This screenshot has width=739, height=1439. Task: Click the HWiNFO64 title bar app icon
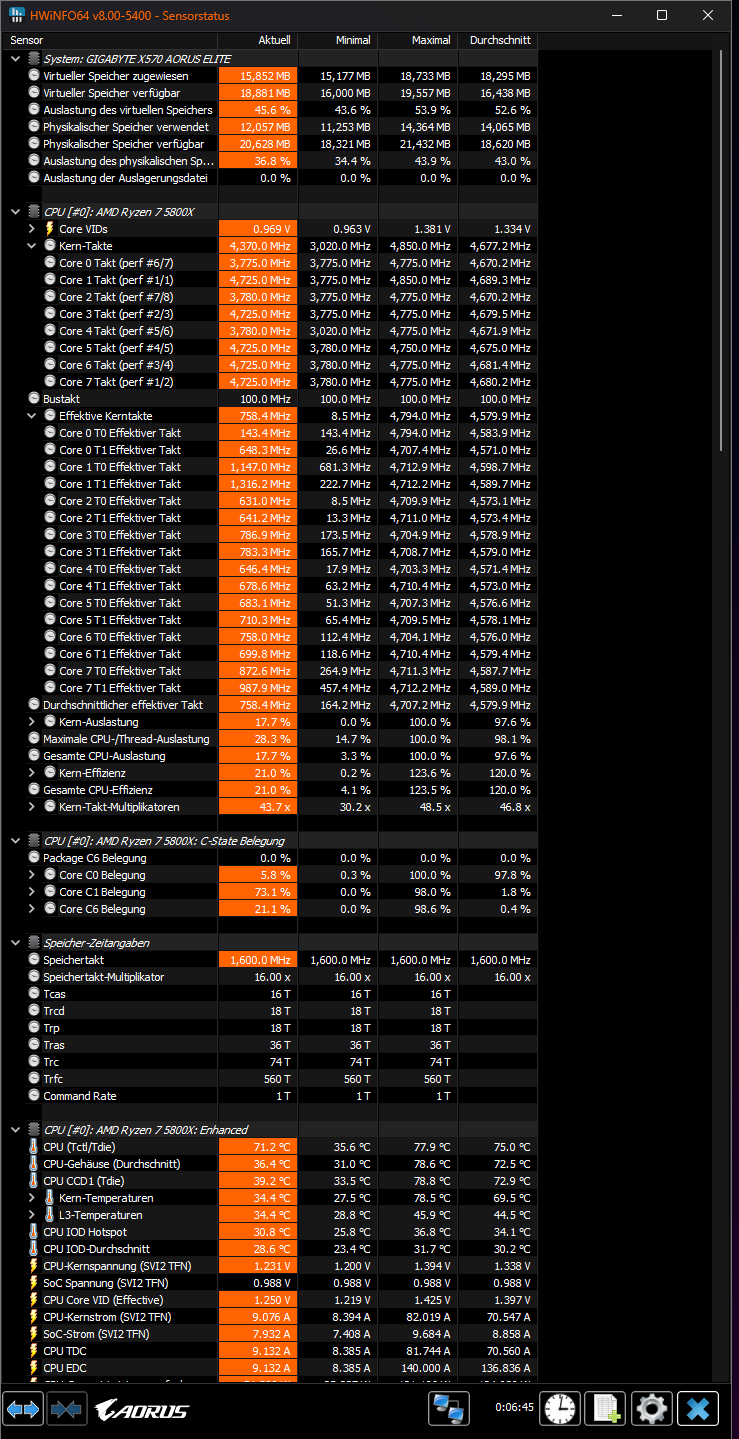18,15
